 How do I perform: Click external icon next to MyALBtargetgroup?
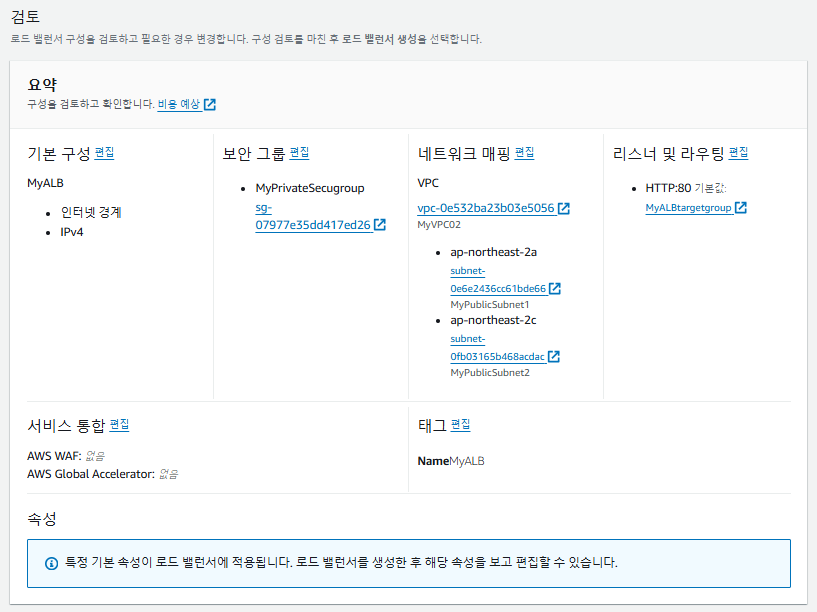741,208
